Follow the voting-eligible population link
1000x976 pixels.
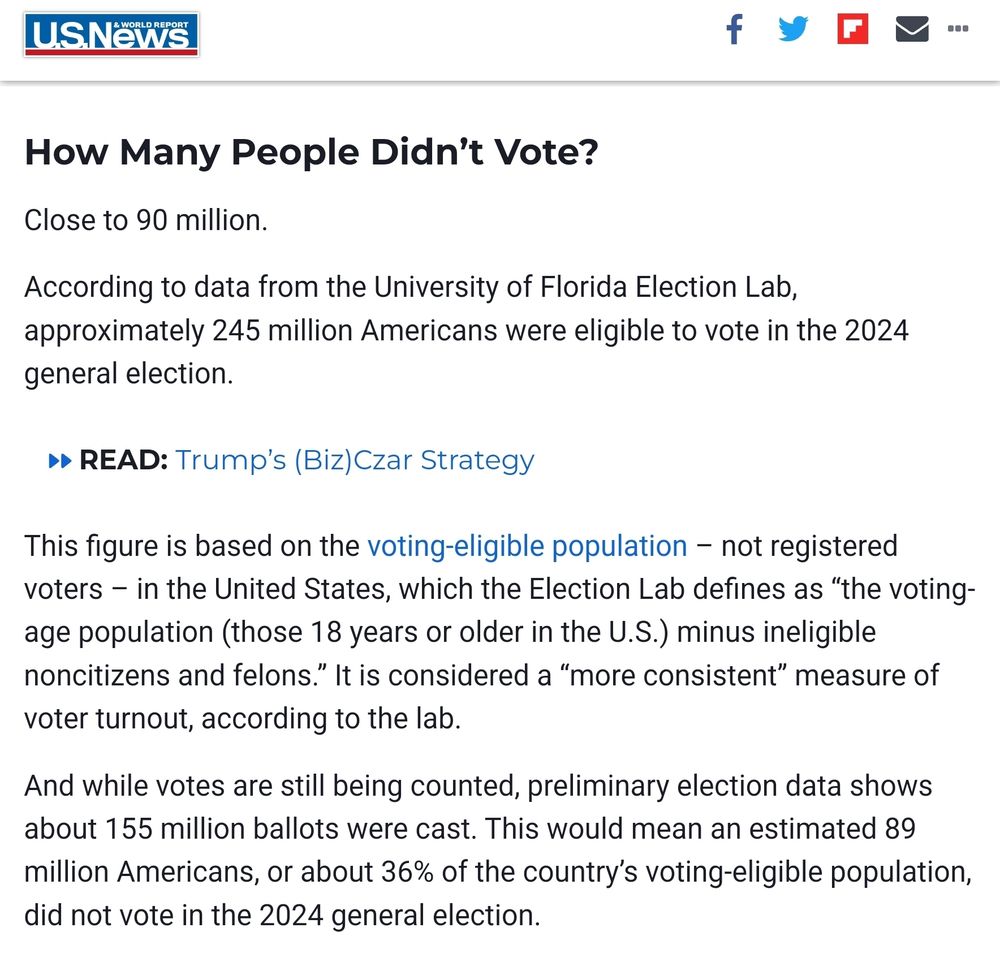tap(527, 547)
